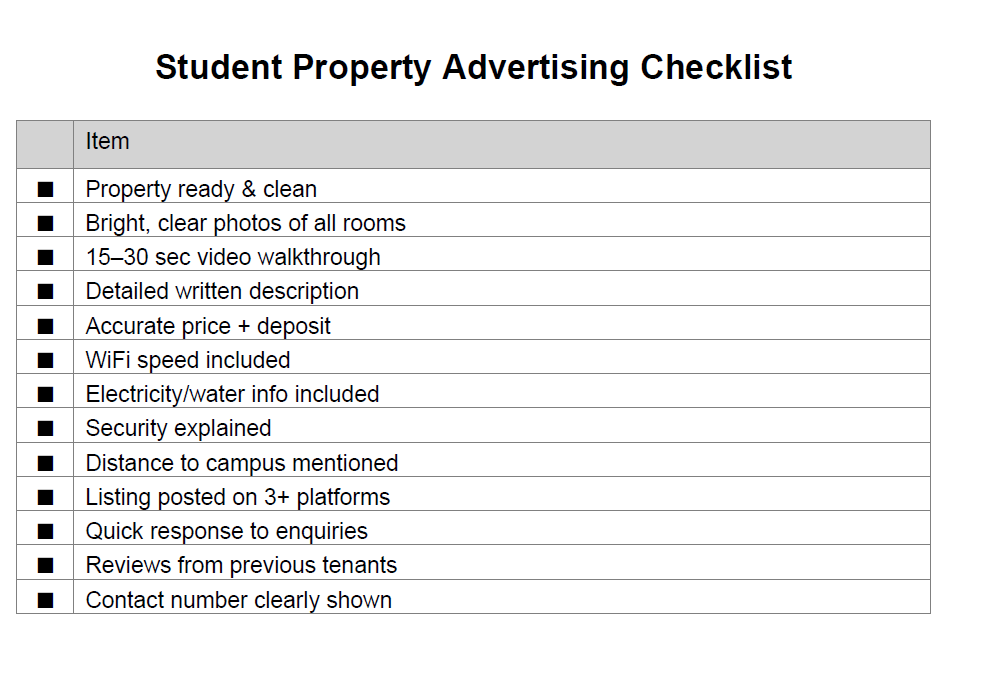The height and width of the screenshot is (690, 981).
Task: Mark the 15–30 sec video walkthrough checkbox
Action: tap(45, 257)
